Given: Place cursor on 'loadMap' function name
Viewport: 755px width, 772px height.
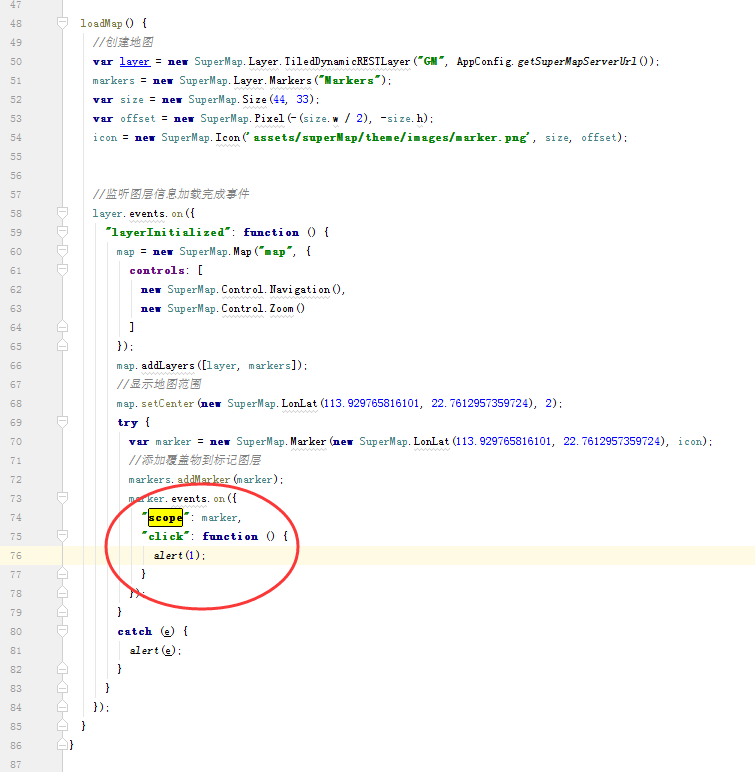Looking at the screenshot, I should [x=101, y=23].
